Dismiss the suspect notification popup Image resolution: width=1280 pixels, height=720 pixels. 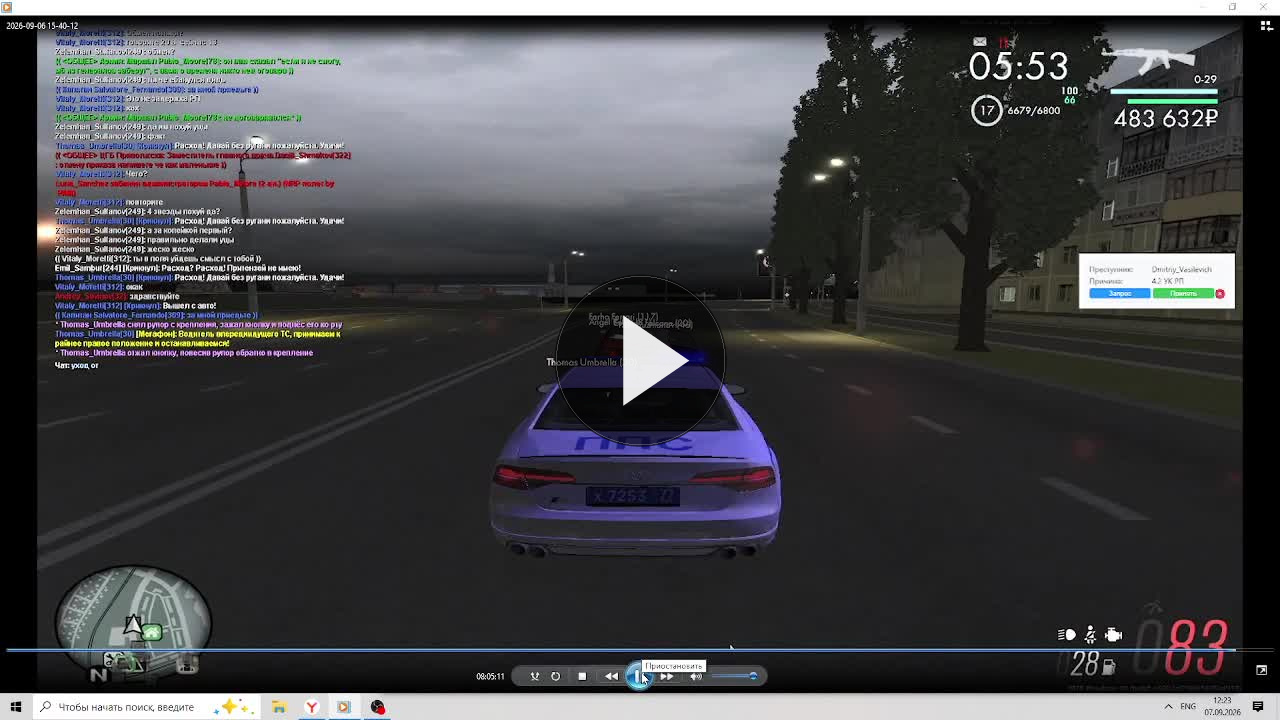click(1220, 294)
